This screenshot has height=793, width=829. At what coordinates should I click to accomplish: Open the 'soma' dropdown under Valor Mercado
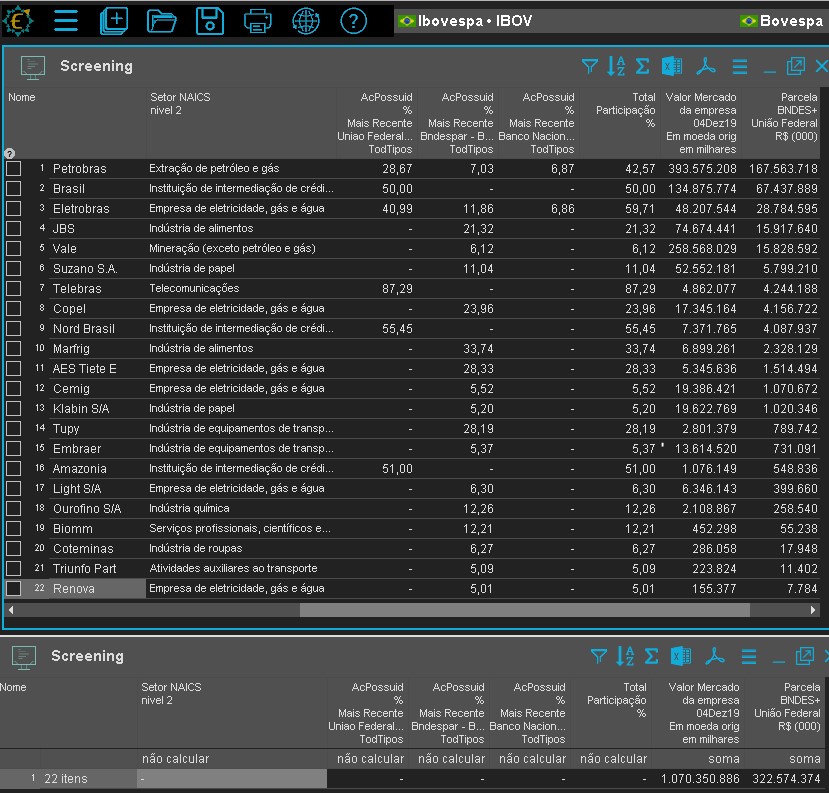(x=697, y=759)
